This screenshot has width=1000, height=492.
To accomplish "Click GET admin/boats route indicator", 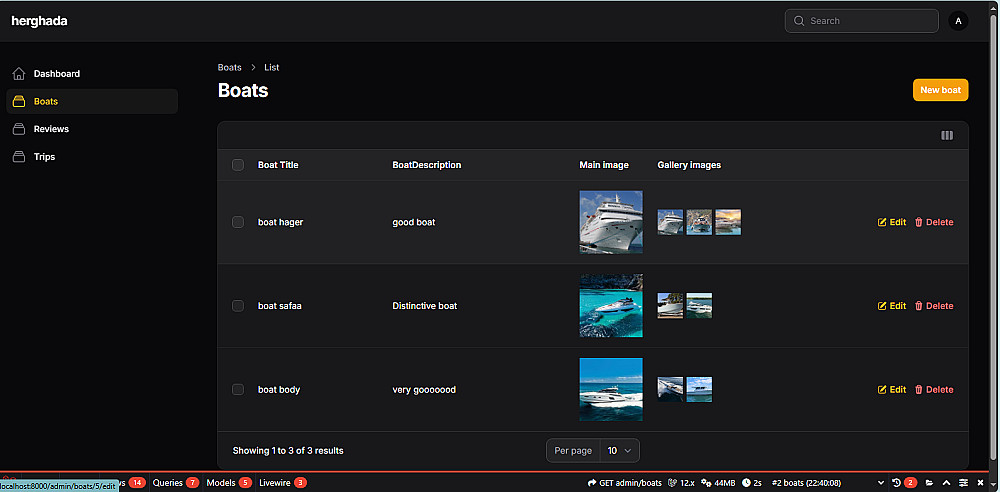I will click(x=624, y=483).
